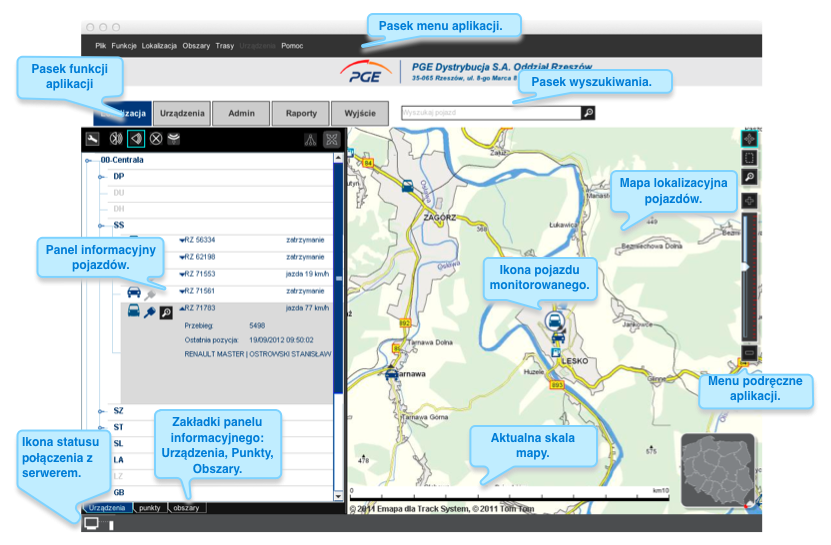Viewport: 831px width, 545px height.
Task: Click the blue key icon in RZ 71783 row
Action: (149, 312)
